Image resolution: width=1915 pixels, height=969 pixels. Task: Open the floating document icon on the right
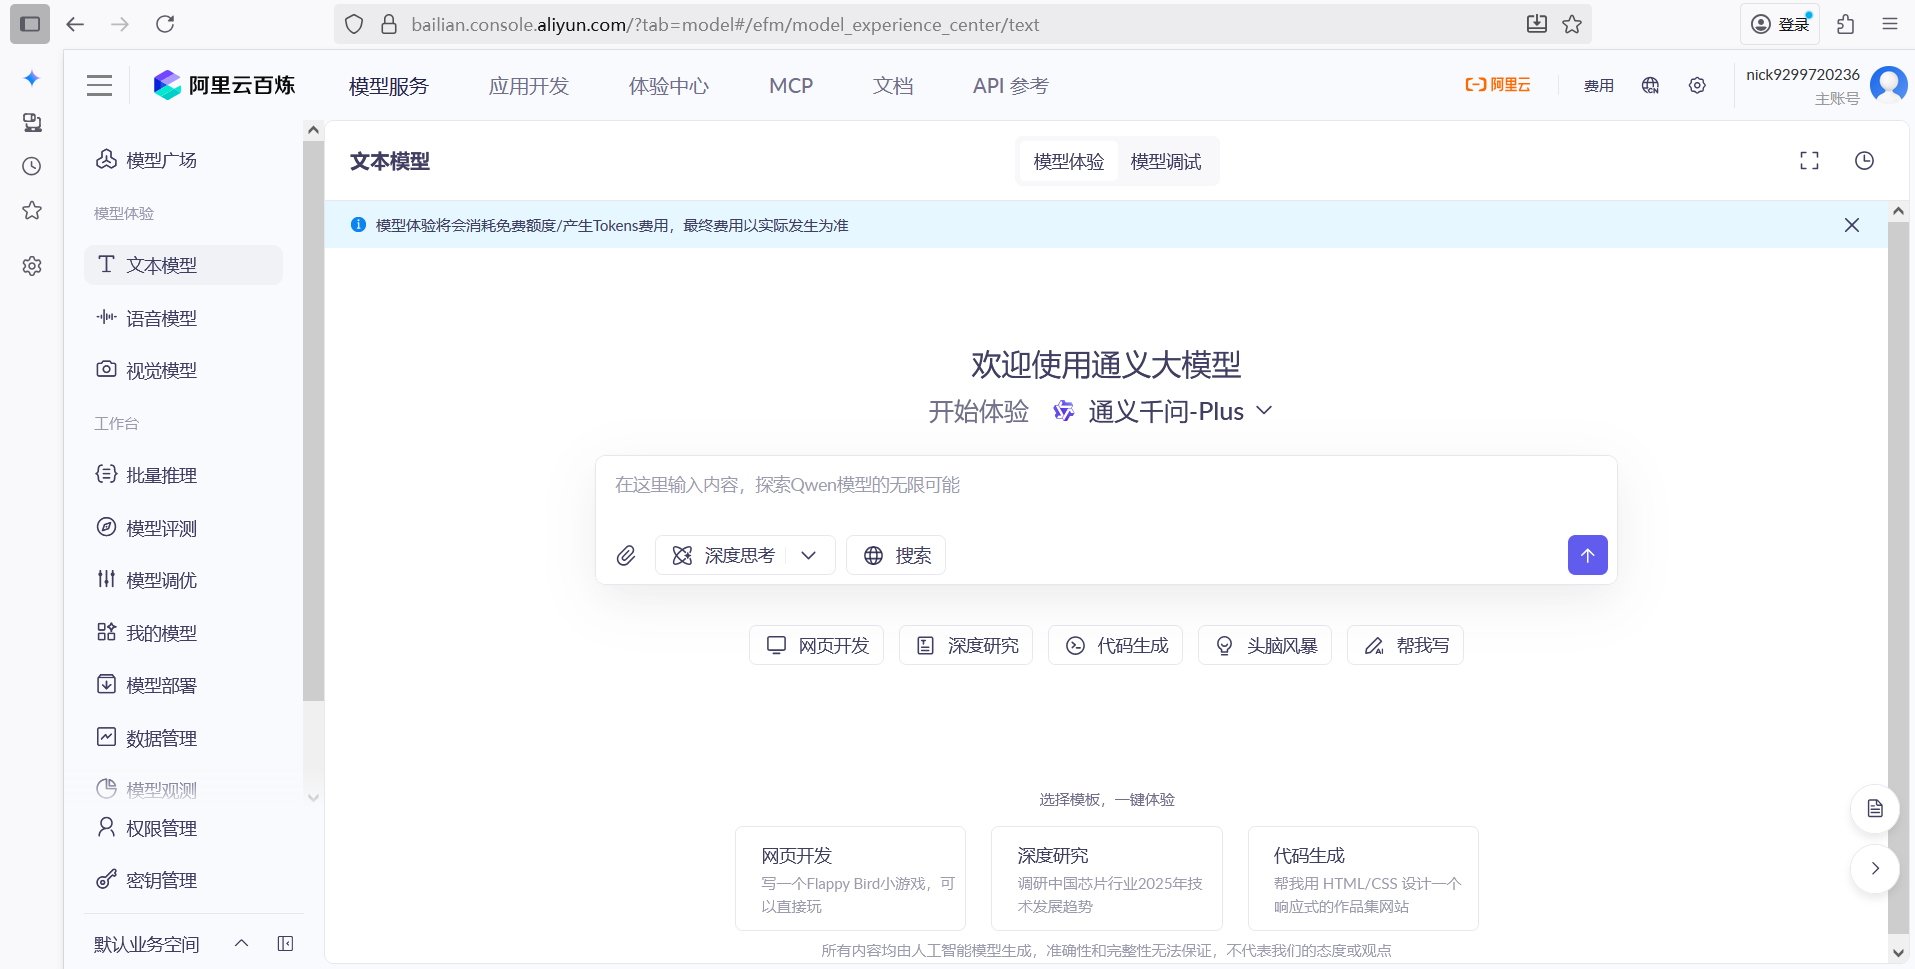pos(1875,809)
